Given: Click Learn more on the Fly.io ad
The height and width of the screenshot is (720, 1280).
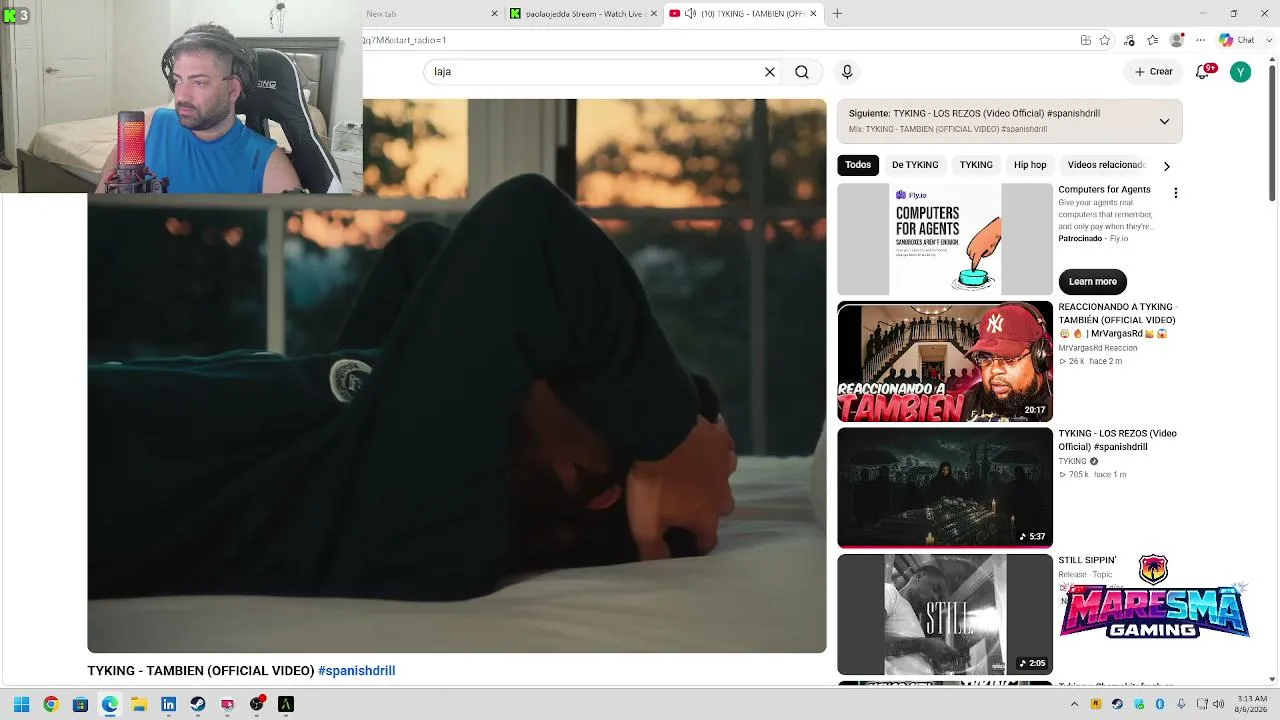Looking at the screenshot, I should (x=1092, y=282).
